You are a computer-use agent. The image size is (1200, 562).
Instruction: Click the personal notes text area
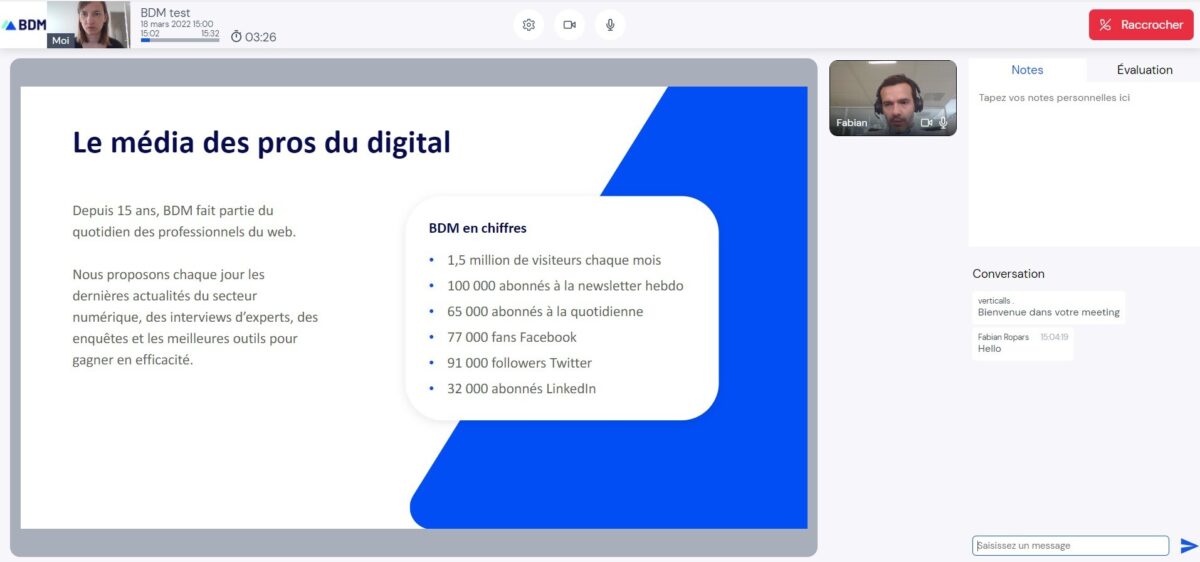click(1084, 165)
